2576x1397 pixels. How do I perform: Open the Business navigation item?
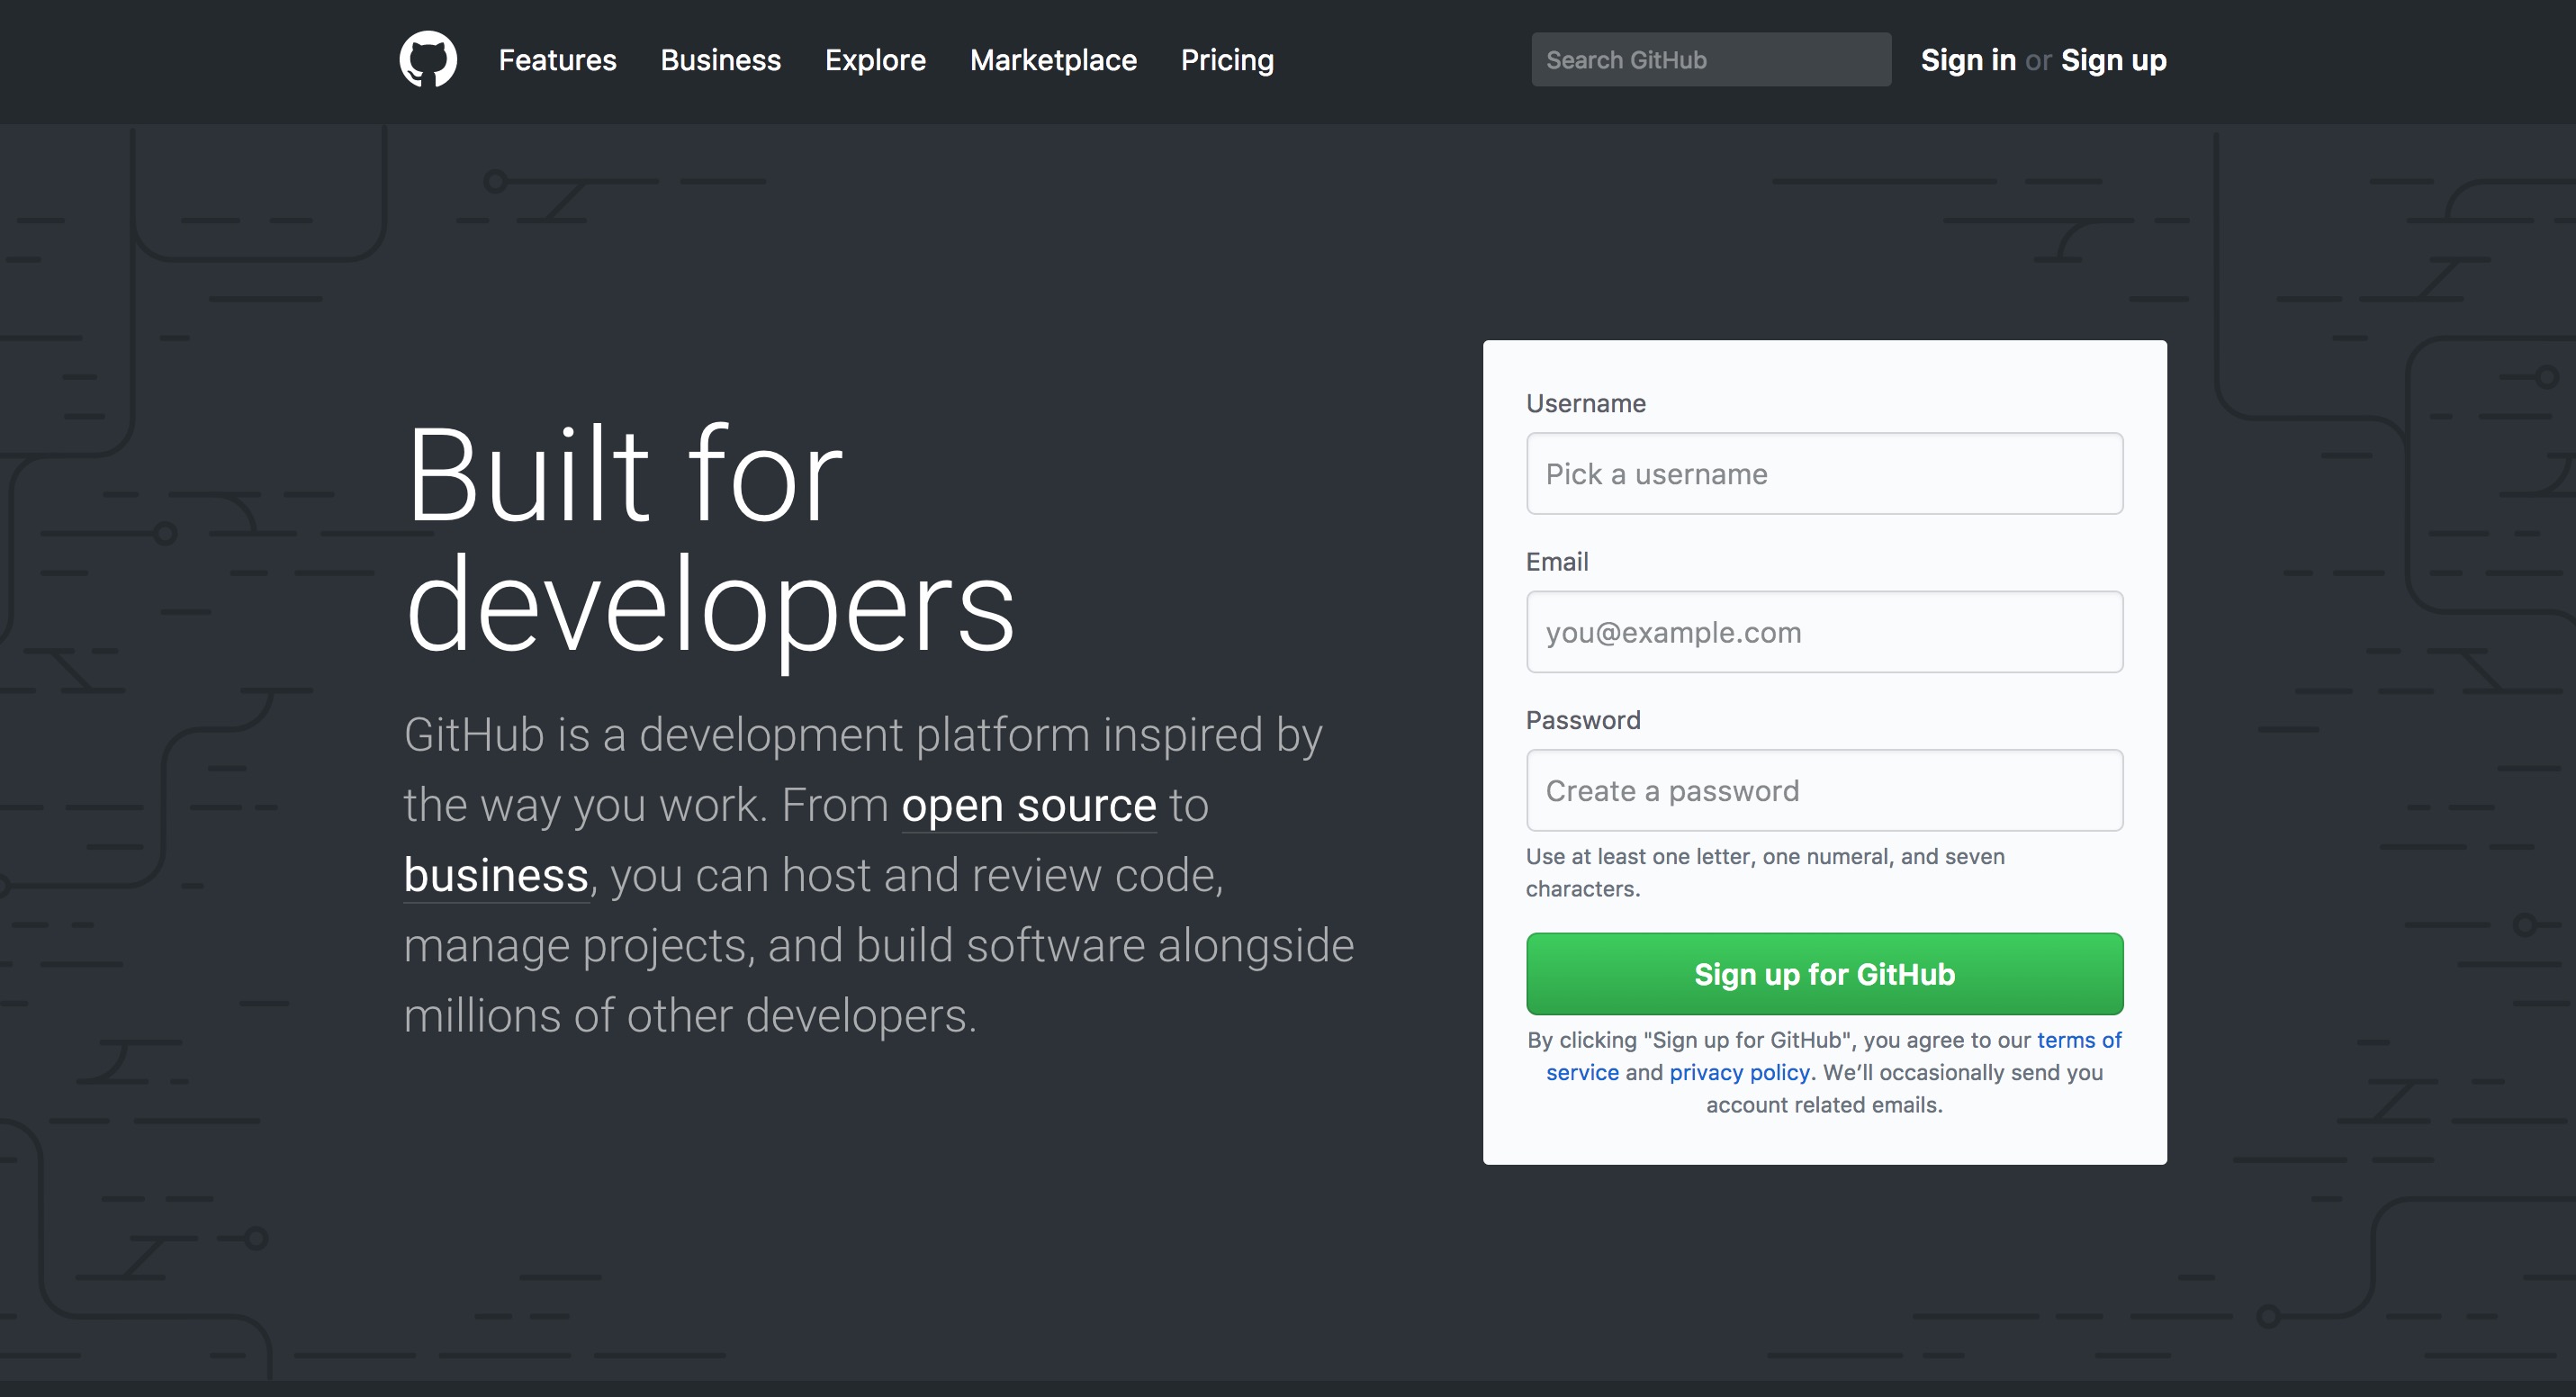(x=720, y=60)
